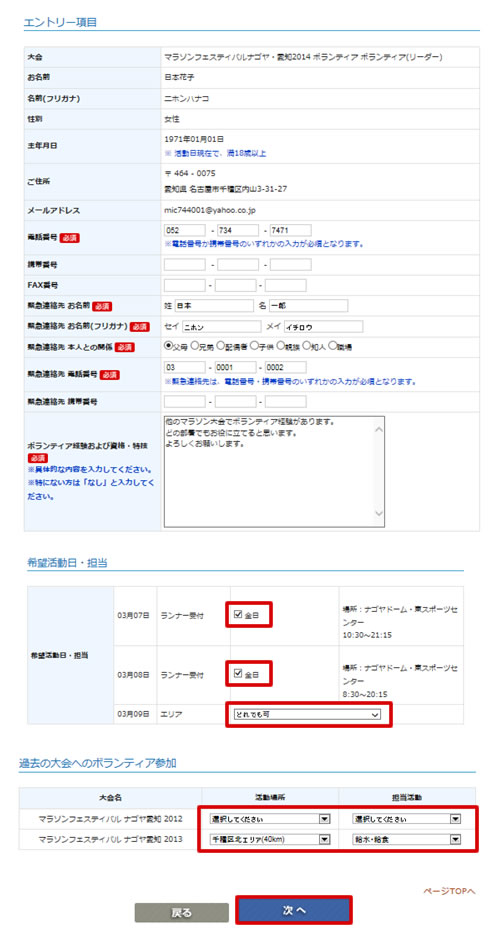Screen dimensions: 492x938
Task: Click the furigana text ニホンハナコ
Action: coord(186,99)
